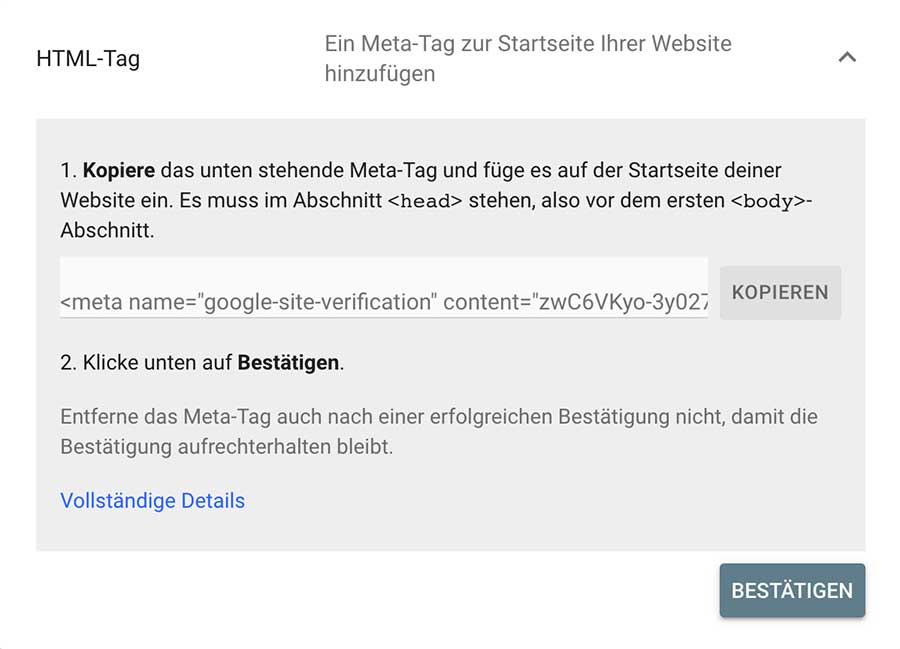The image size is (900, 649).
Task: Click the 'Bestätigung aufrechterhalten bleibt' text line
Action: point(227,446)
